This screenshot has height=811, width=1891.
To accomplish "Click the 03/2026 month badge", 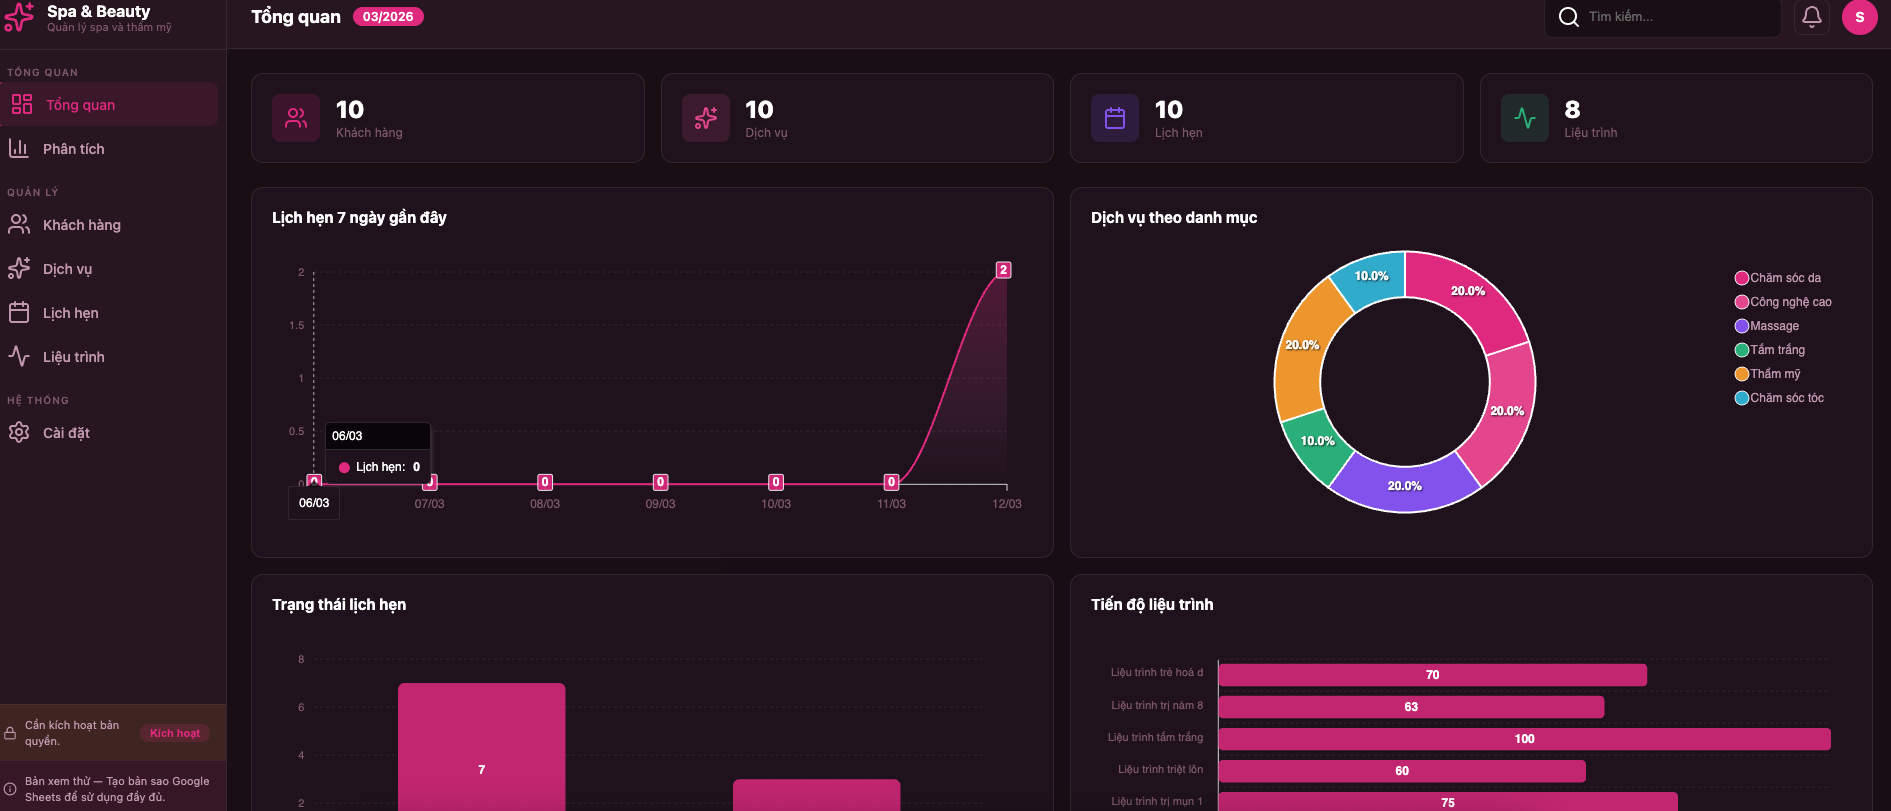I will [x=388, y=17].
